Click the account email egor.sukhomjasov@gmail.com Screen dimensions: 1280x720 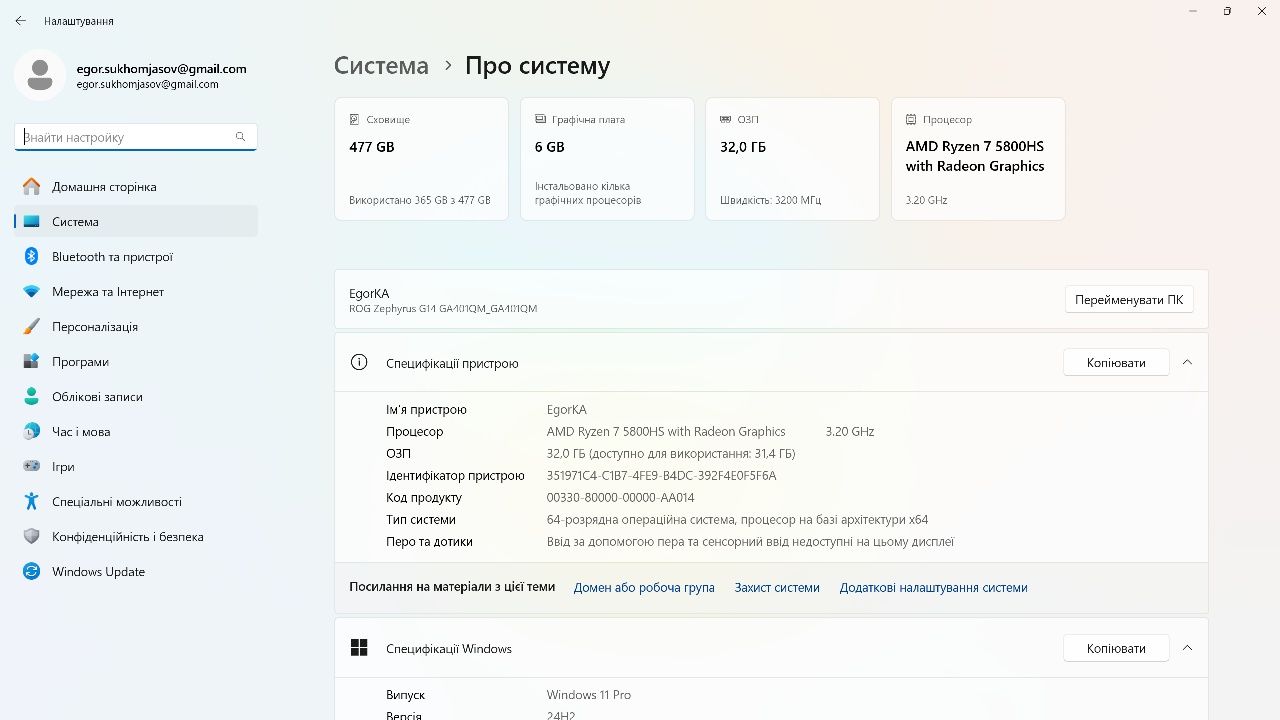pyautogui.click(x=161, y=69)
